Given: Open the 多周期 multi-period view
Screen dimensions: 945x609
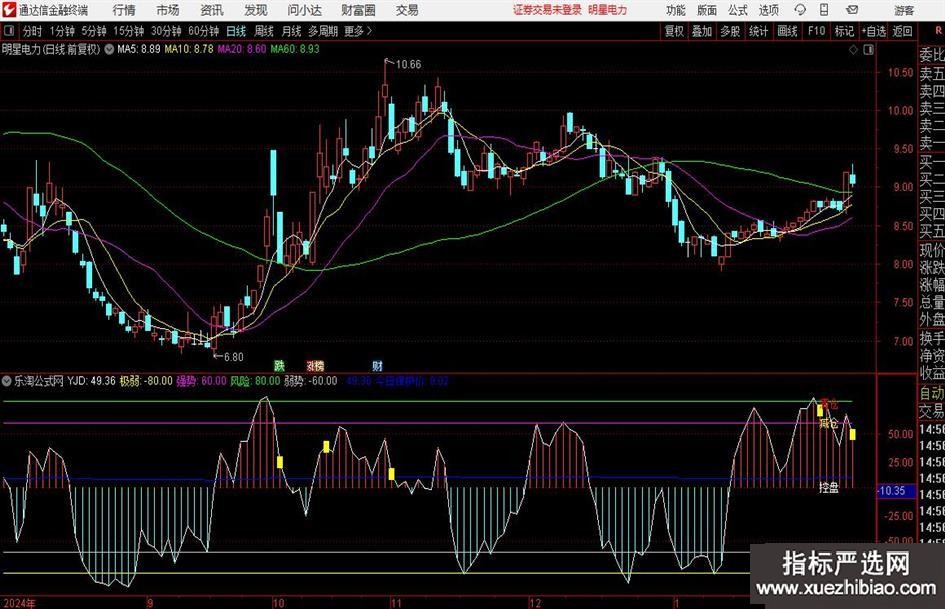Looking at the screenshot, I should (323, 31).
